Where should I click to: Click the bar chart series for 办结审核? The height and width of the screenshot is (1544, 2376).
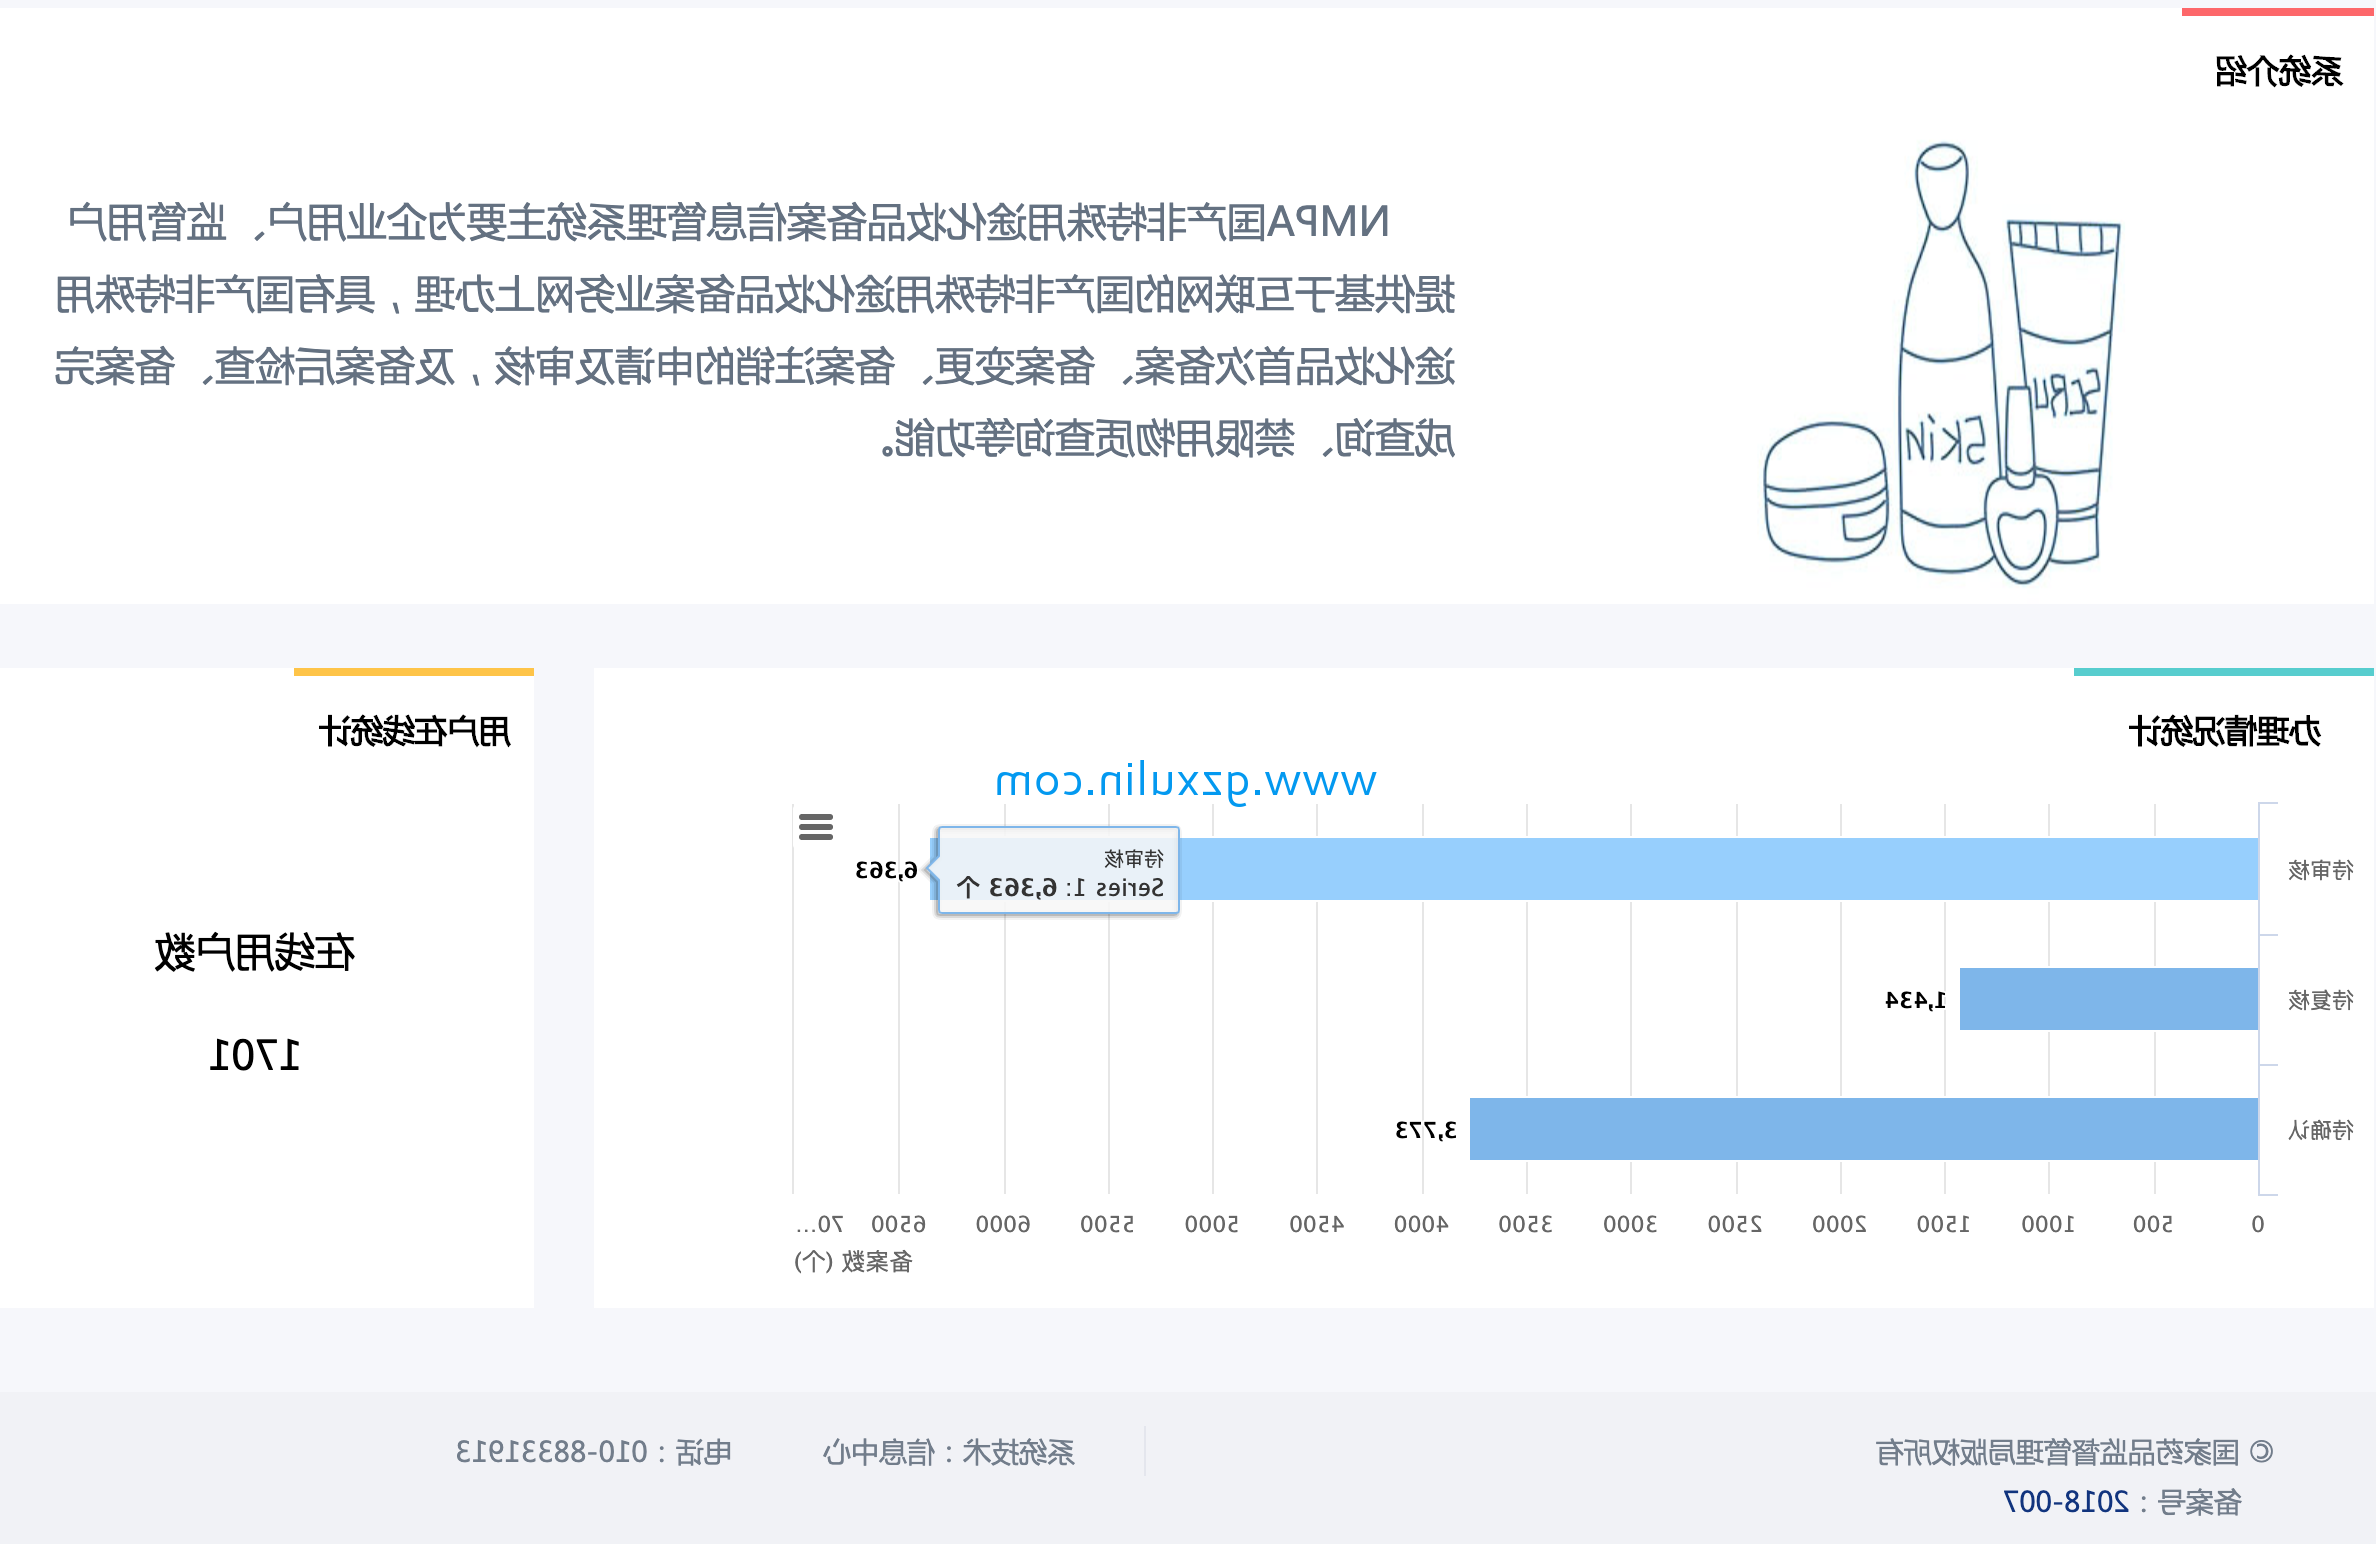[1559, 867]
